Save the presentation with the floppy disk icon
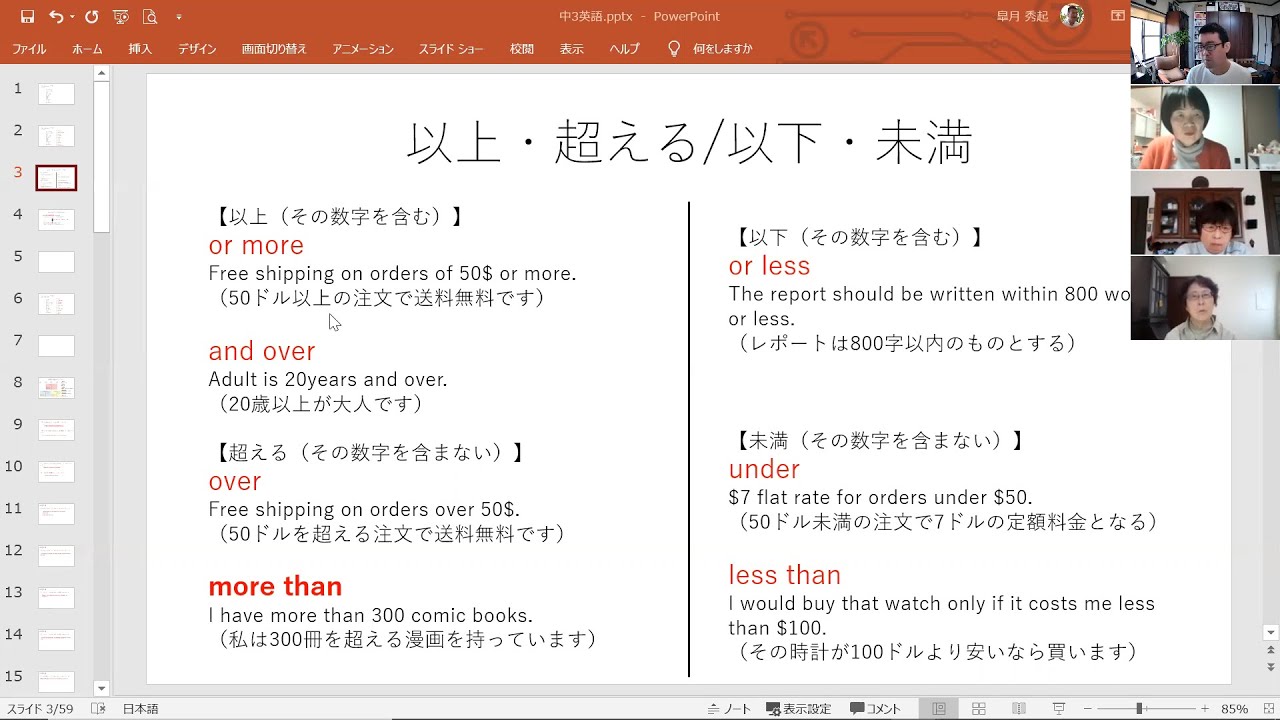 click(x=27, y=17)
